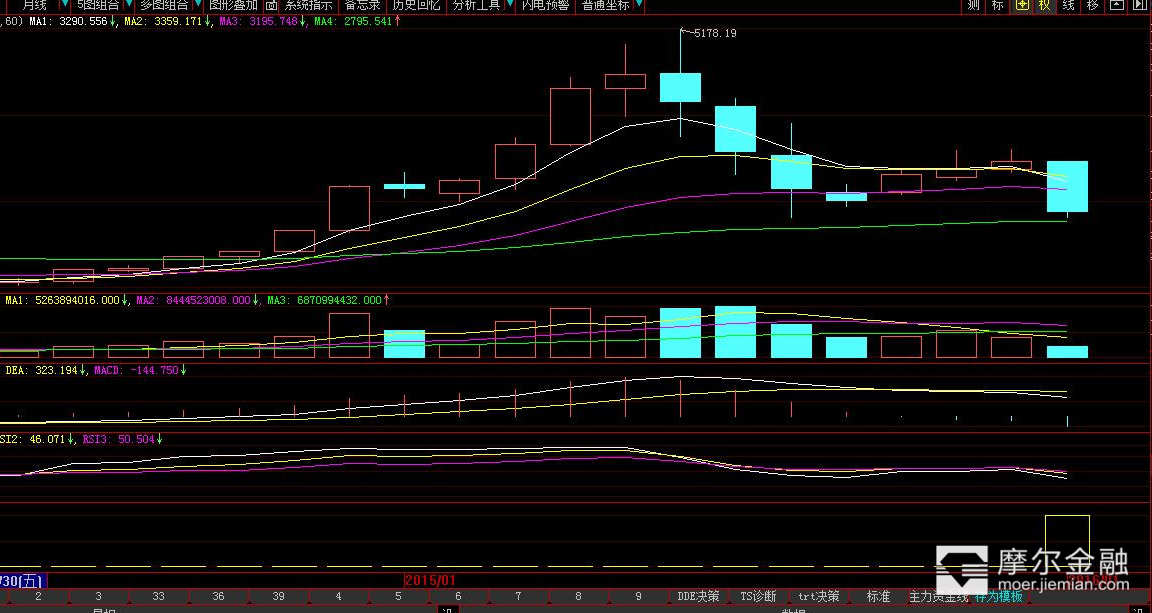Select indicator tab number 33
Screen dimensions: 1152x613
pos(158,596)
